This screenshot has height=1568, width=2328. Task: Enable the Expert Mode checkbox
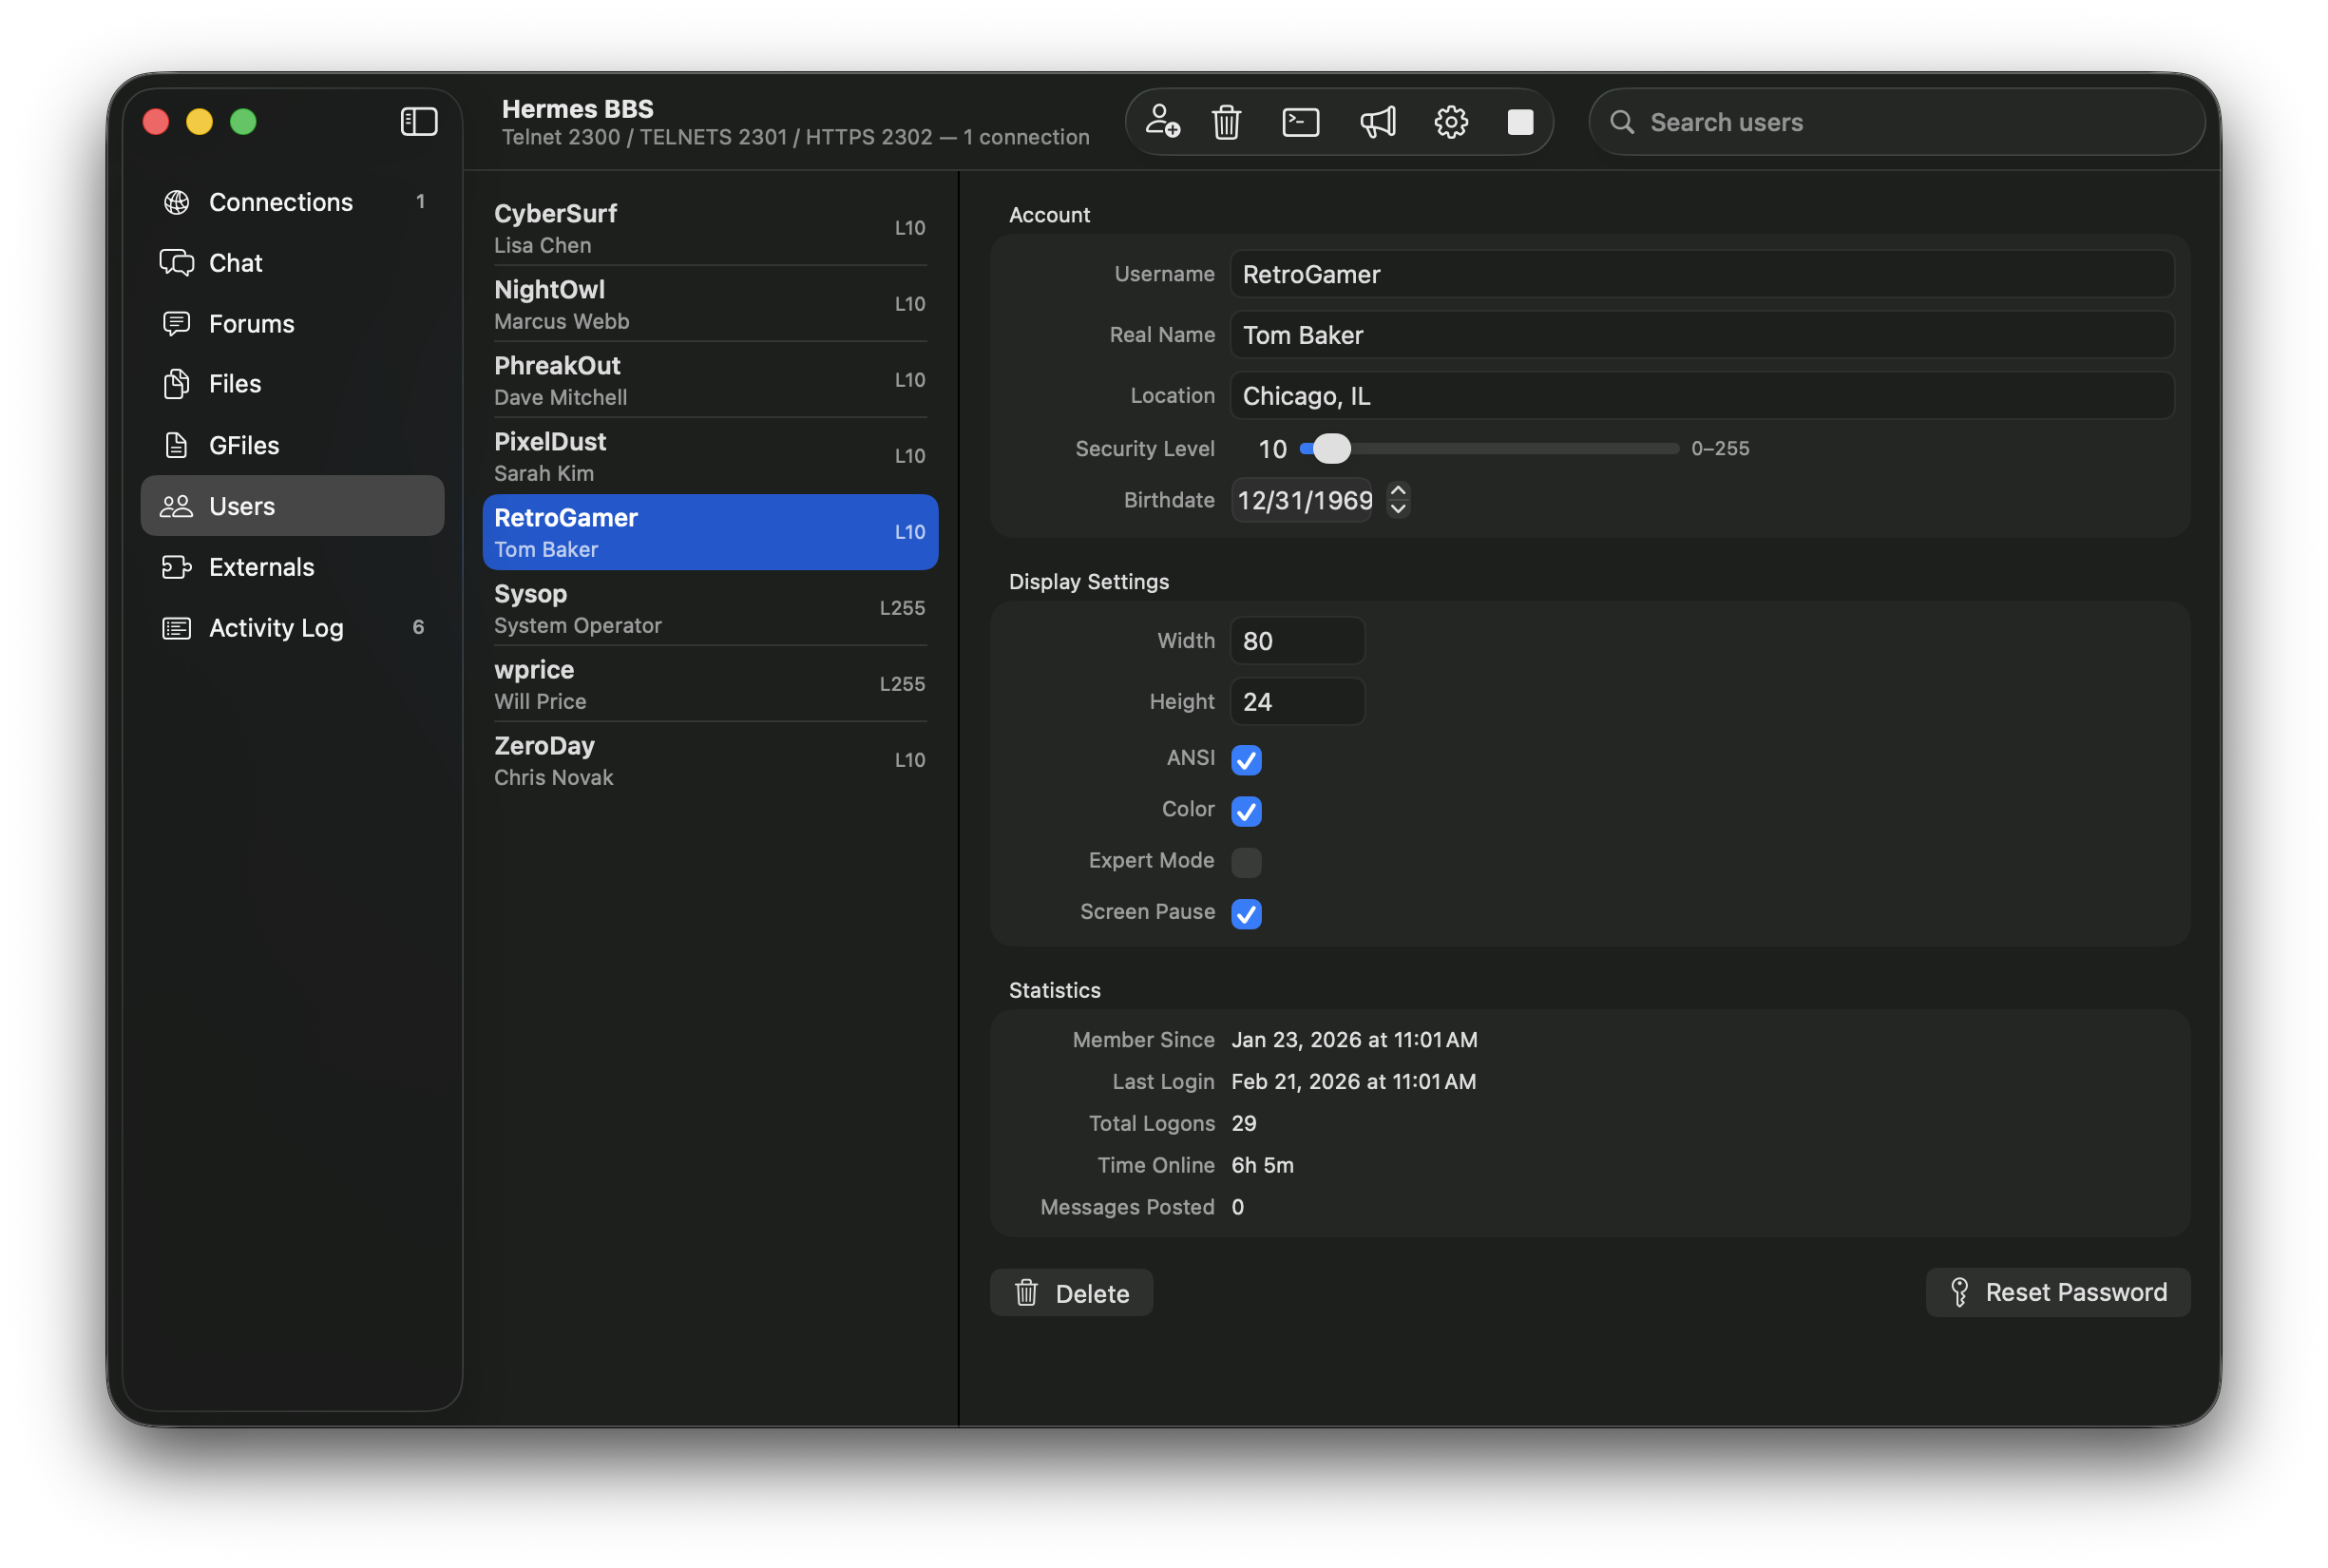tap(1246, 862)
